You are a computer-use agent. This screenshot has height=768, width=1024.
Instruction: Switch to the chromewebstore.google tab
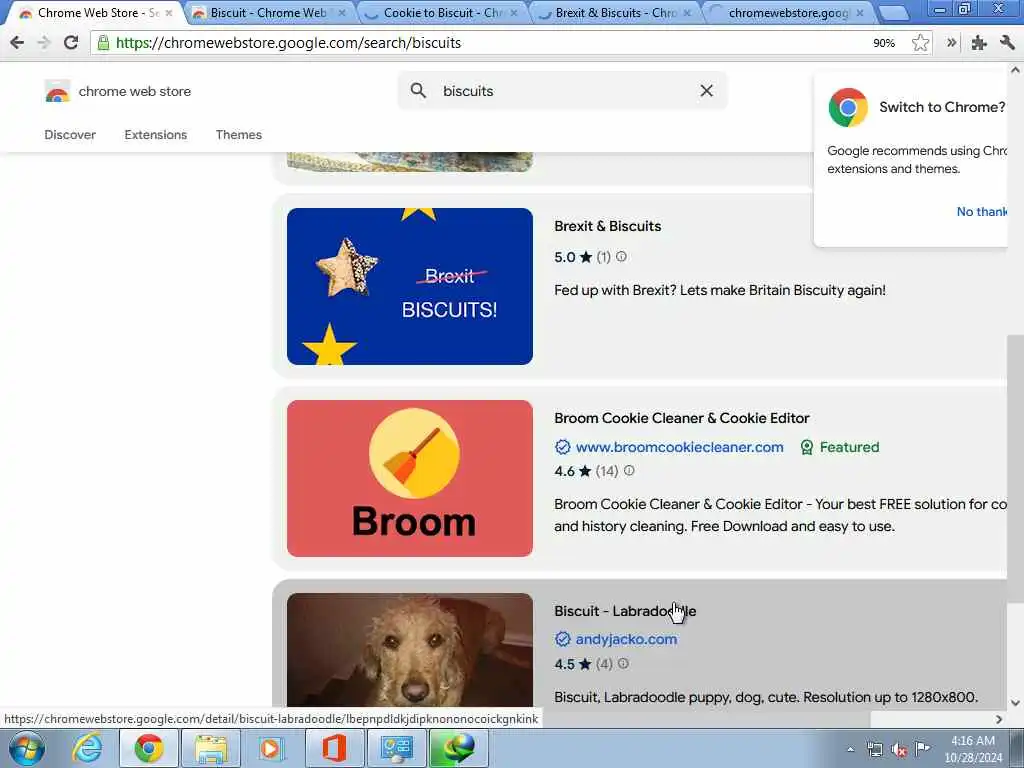[x=787, y=12]
